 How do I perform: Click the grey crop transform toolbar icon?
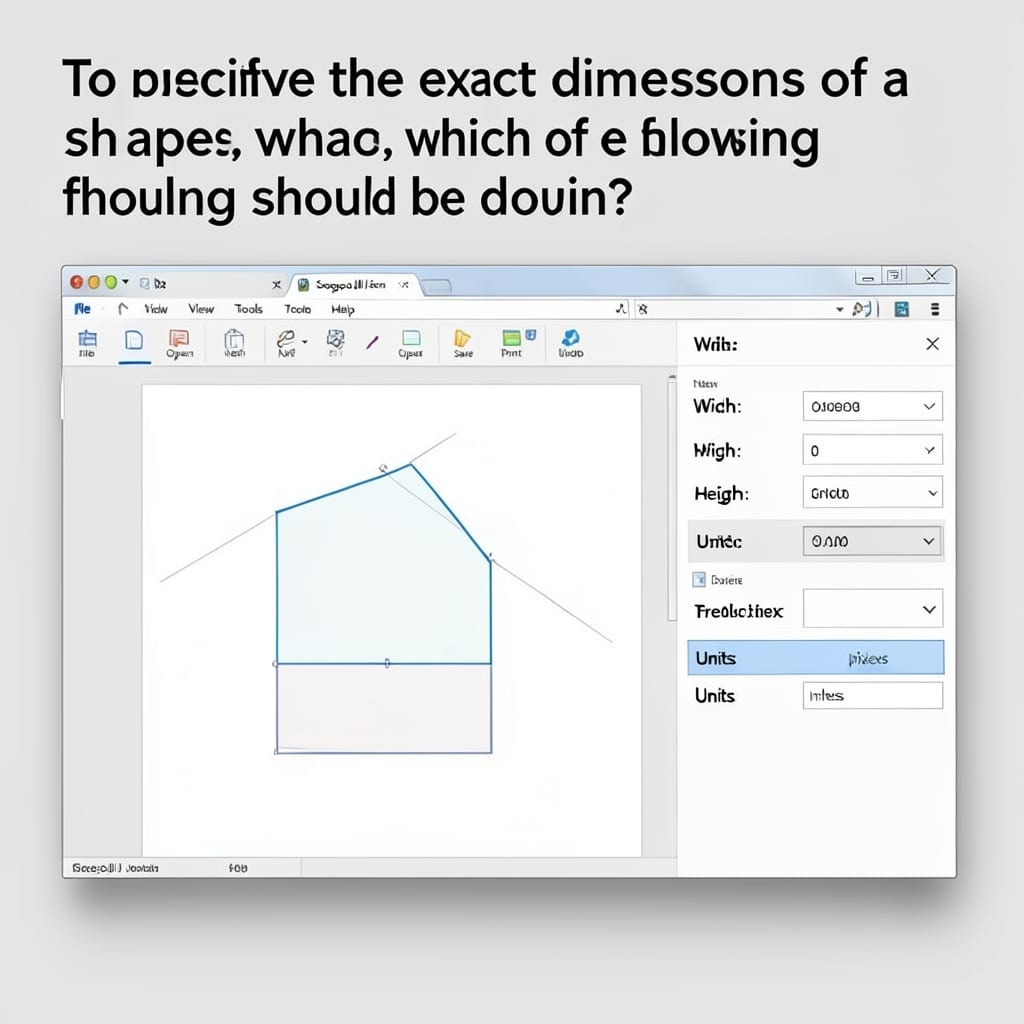pos(336,339)
